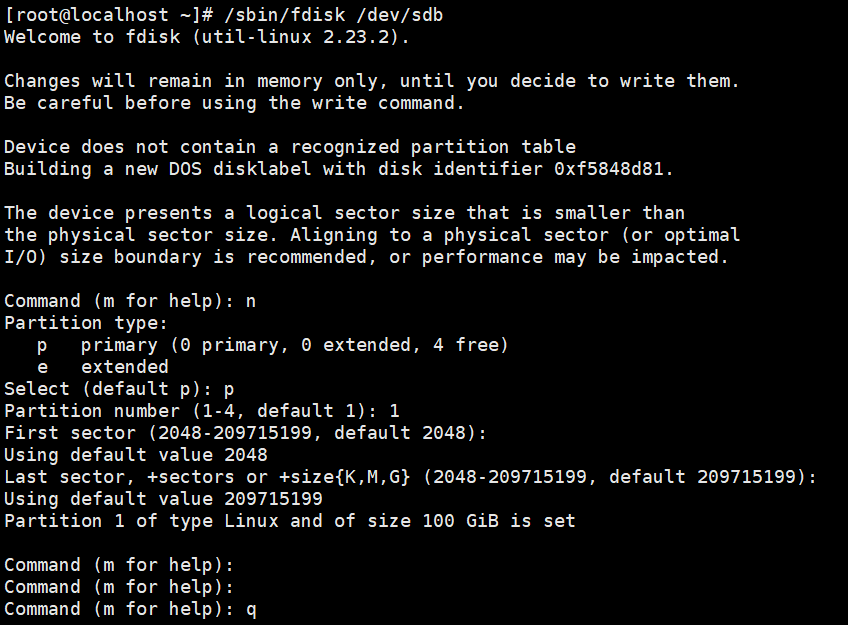Click the 'e extended' option line
This screenshot has height=625, width=848.
tap(103, 367)
